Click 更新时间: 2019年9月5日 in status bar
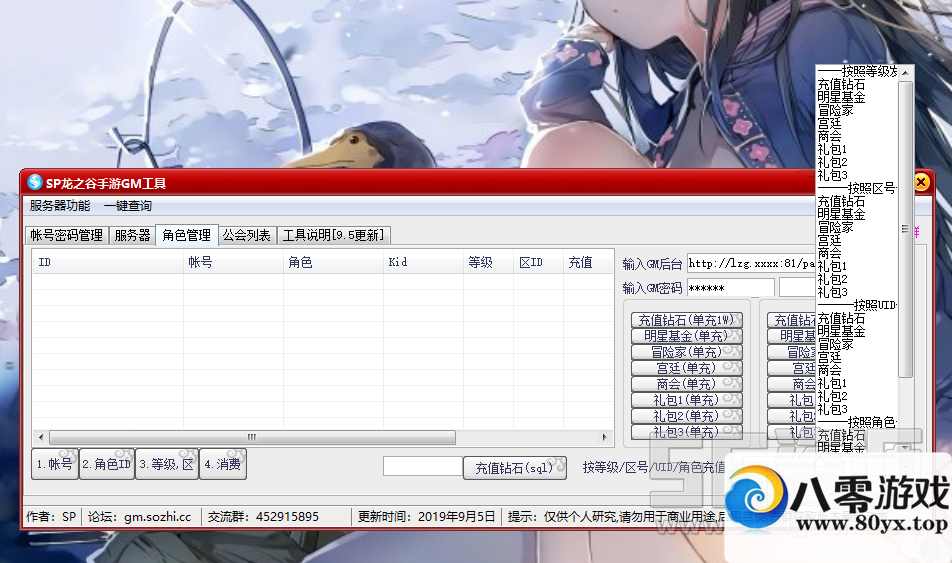The image size is (952, 563). click(426, 517)
